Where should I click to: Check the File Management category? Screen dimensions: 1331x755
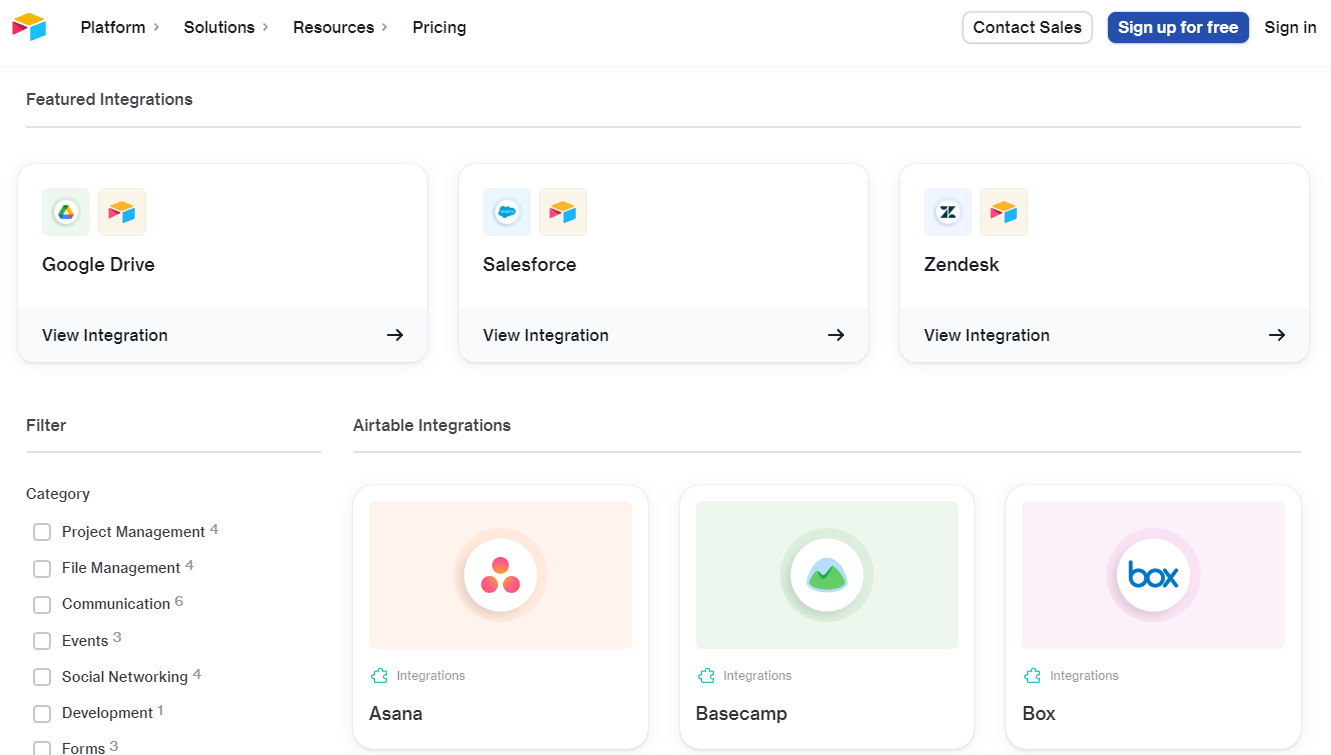click(42, 569)
